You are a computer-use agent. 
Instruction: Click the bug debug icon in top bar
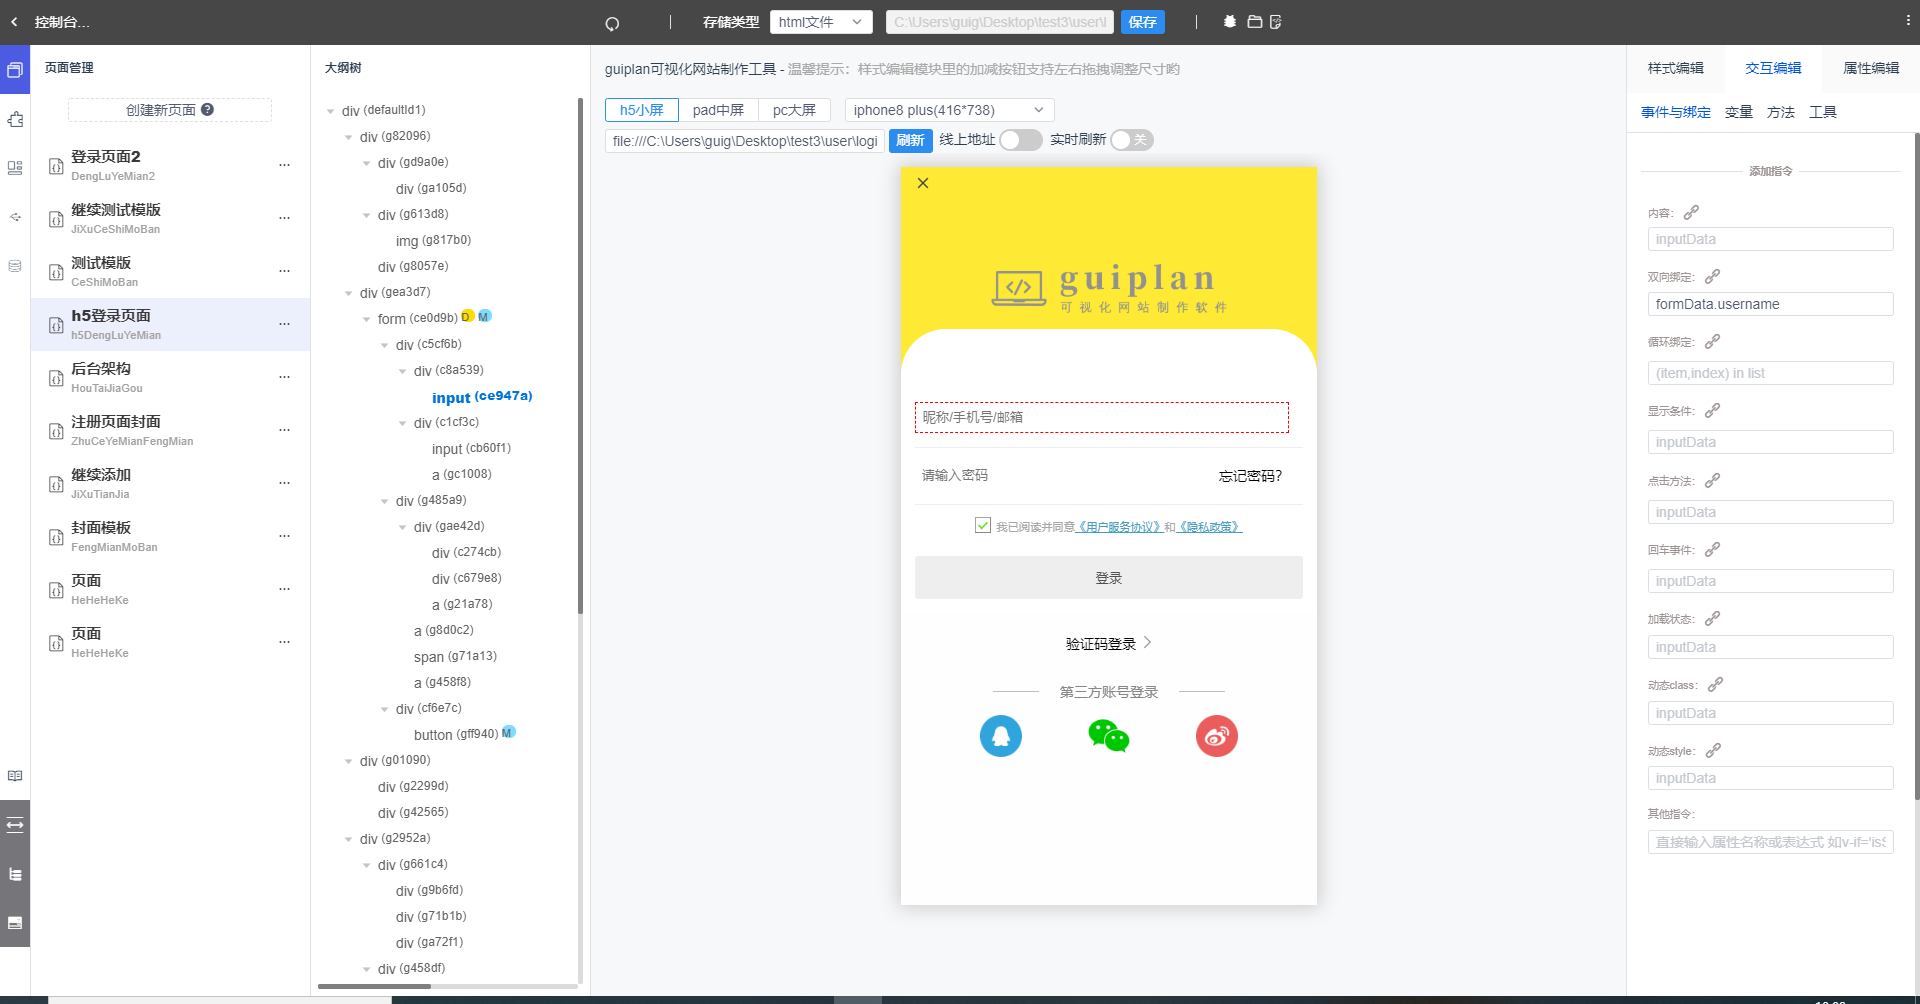tap(1229, 22)
